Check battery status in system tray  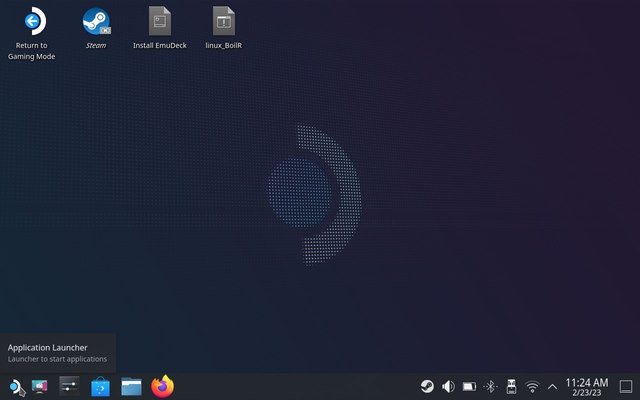pos(469,386)
